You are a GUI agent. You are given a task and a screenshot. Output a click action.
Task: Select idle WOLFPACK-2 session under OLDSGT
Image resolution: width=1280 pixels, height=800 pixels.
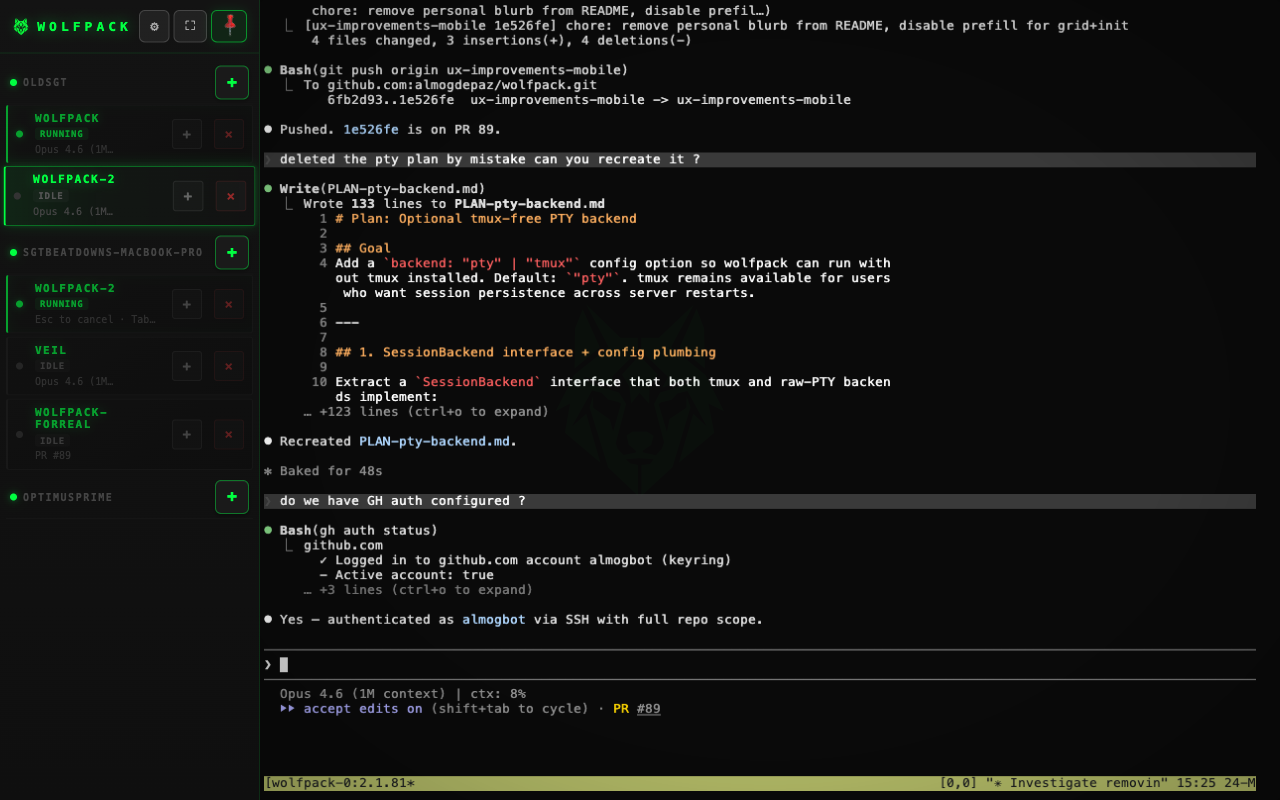coord(129,196)
